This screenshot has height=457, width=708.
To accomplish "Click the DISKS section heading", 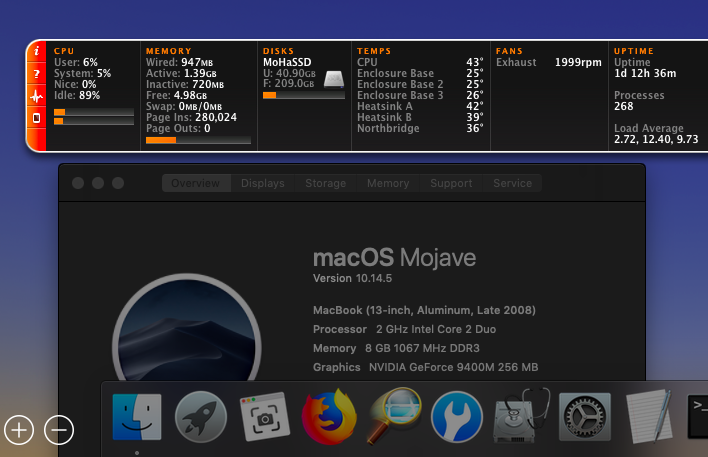I will (x=279, y=51).
